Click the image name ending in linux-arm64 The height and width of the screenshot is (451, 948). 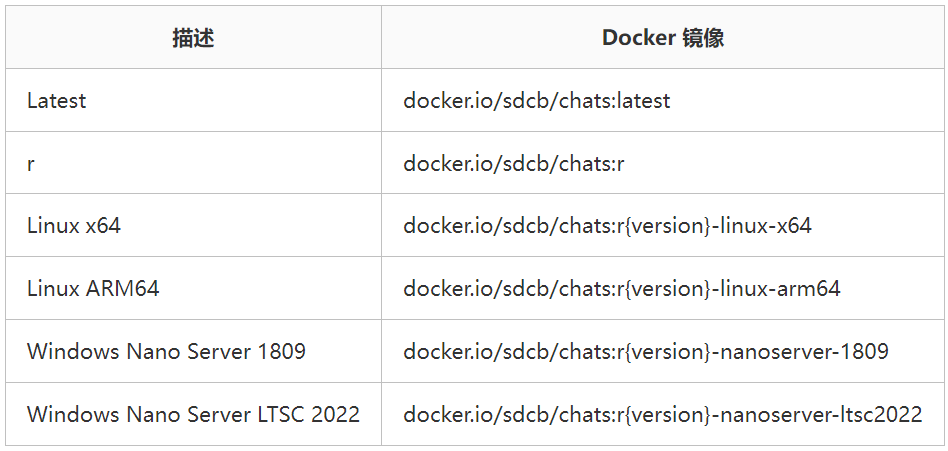tap(621, 289)
